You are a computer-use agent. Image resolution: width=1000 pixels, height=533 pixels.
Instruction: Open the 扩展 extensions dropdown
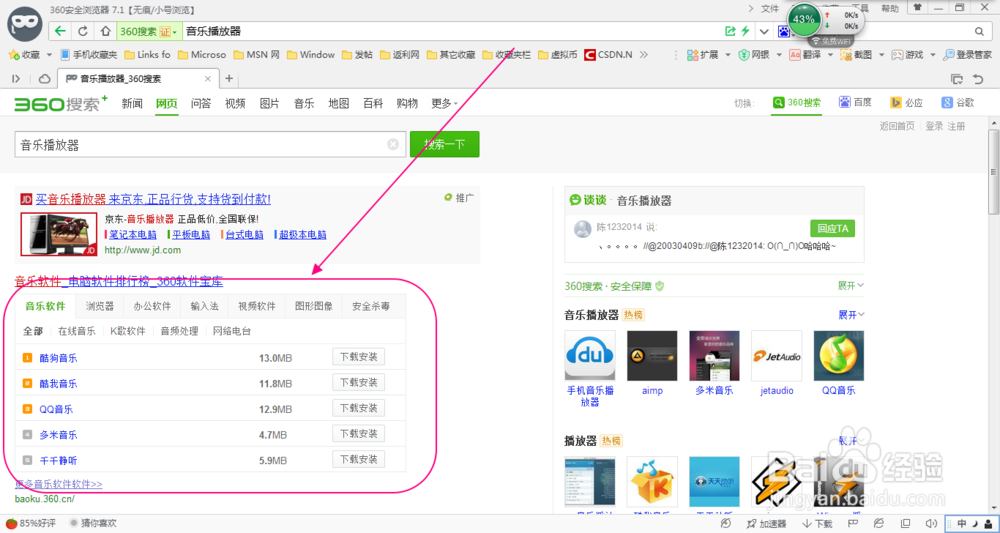pyautogui.click(x=709, y=55)
